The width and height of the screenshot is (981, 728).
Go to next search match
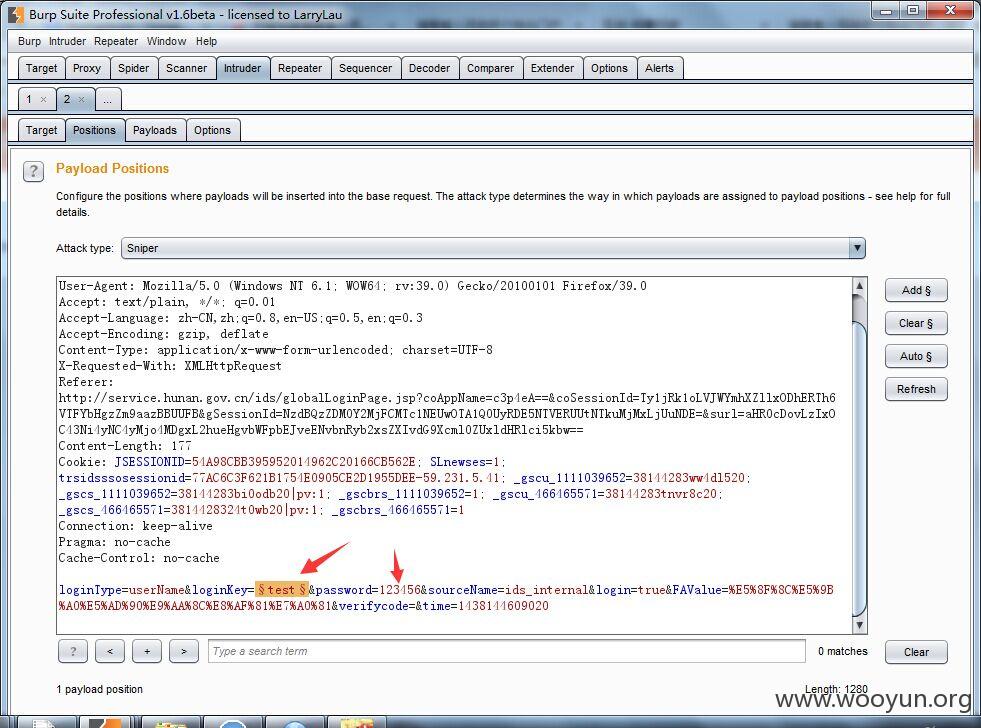[184, 652]
